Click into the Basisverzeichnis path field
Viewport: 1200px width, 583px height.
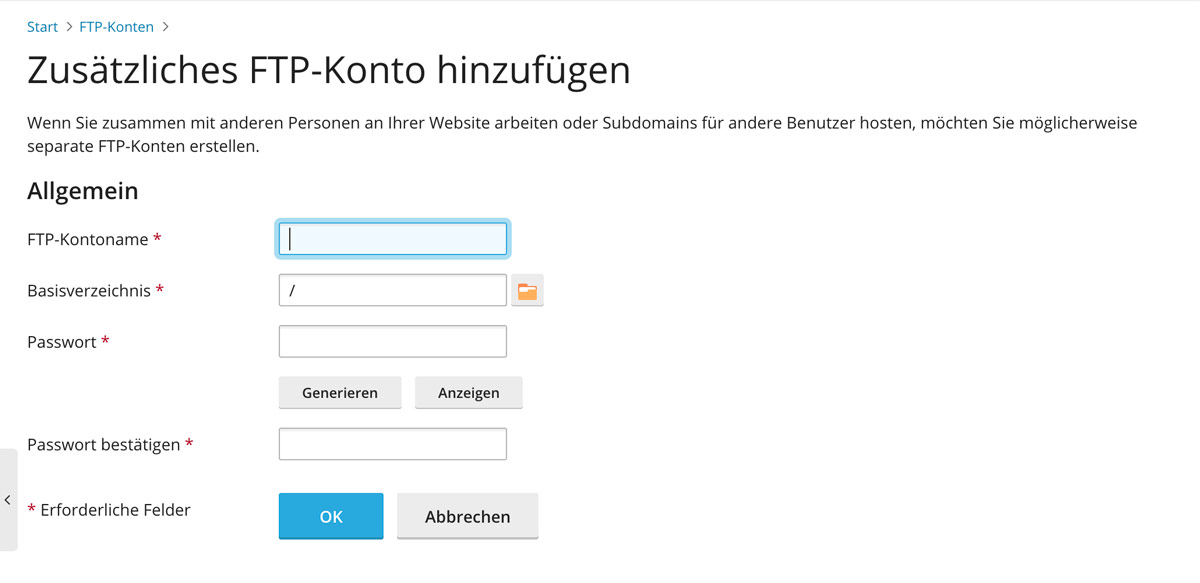(x=392, y=291)
